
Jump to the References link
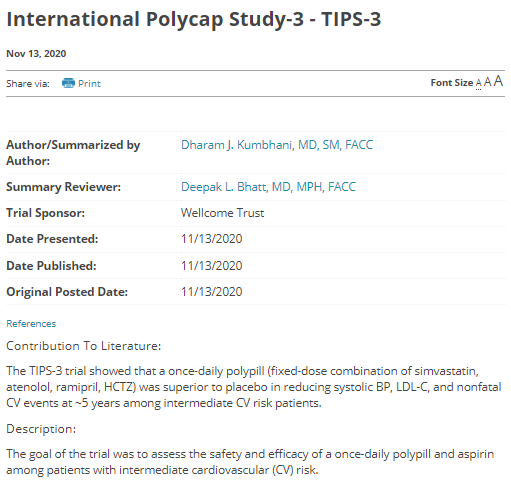[x=31, y=324]
